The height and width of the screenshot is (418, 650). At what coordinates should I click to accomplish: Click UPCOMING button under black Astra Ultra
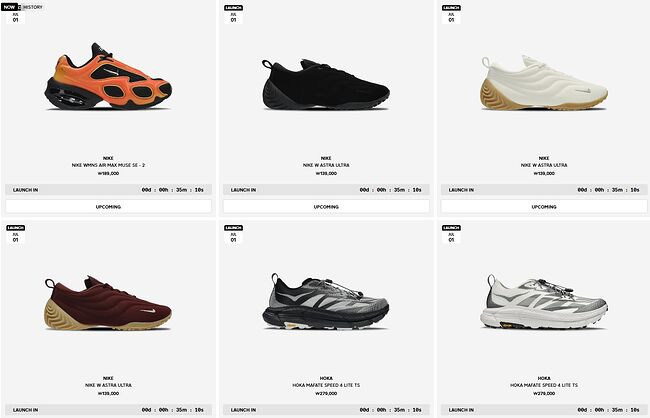326,207
